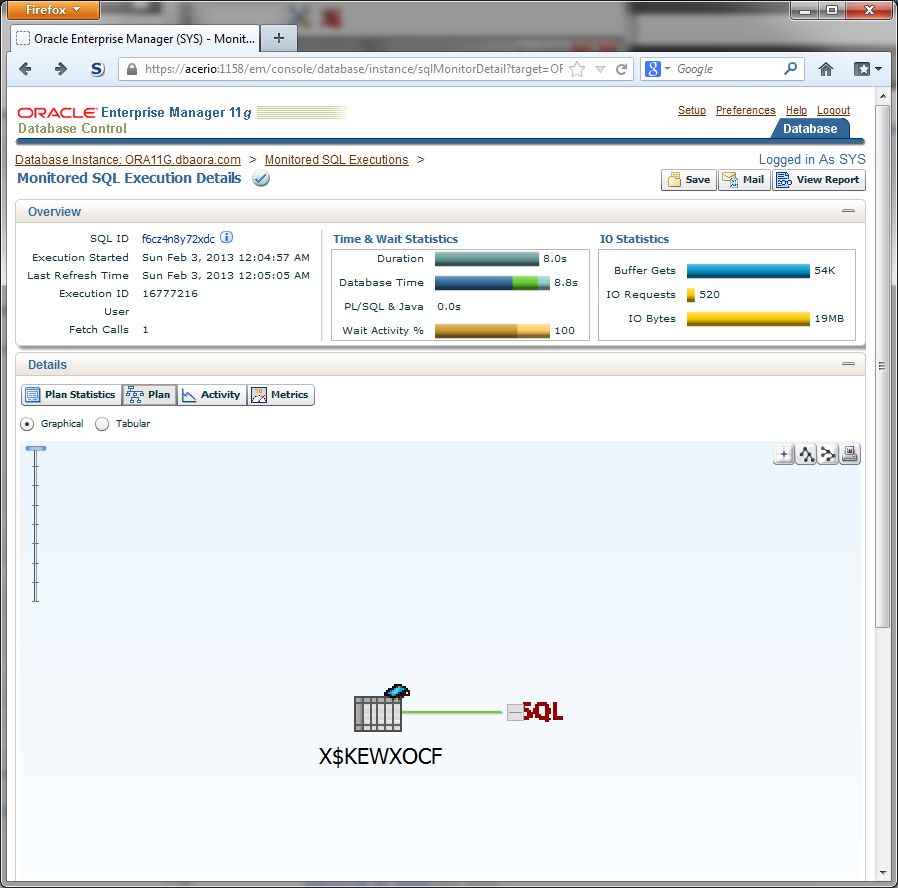Click the URL address field
Viewport: 898px width, 888px height.
coord(353,69)
